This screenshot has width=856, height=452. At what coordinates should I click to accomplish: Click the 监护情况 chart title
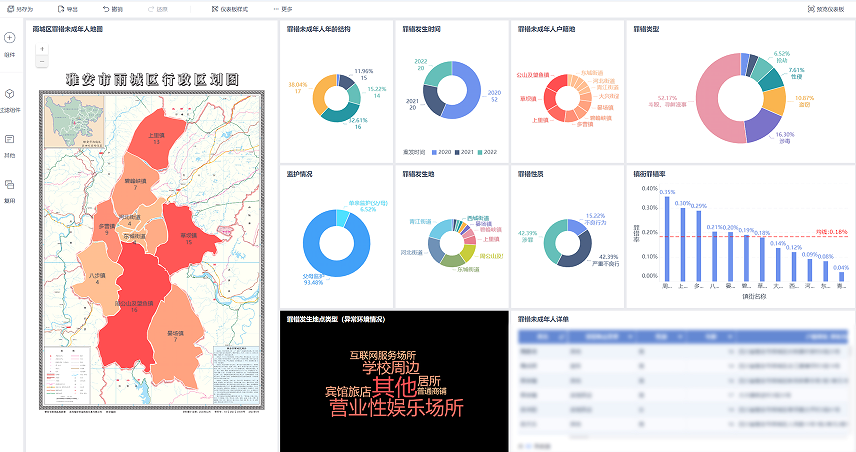click(300, 174)
